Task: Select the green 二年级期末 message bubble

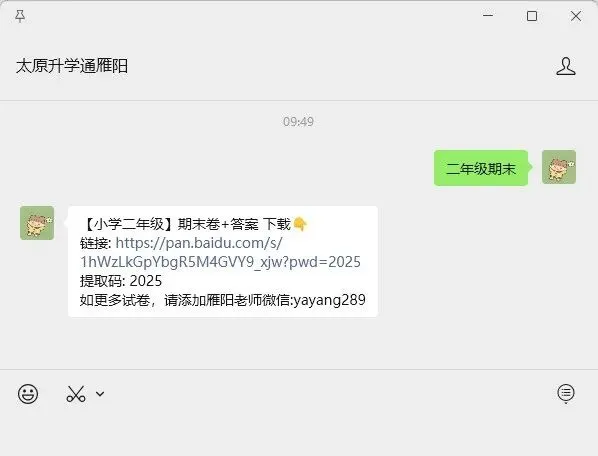Action: point(481,168)
